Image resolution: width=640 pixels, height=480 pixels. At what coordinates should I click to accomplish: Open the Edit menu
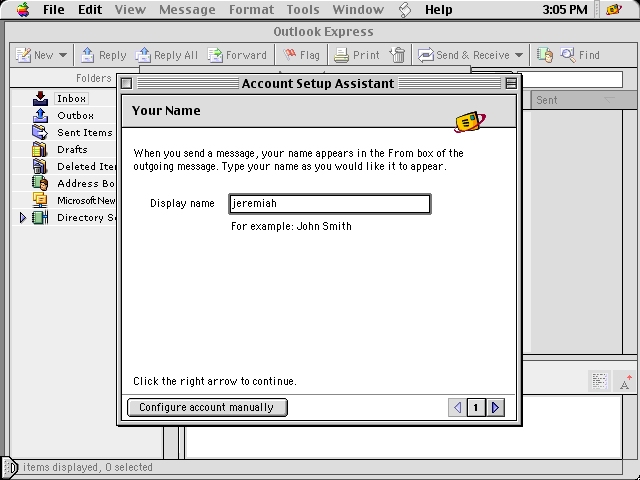point(90,9)
